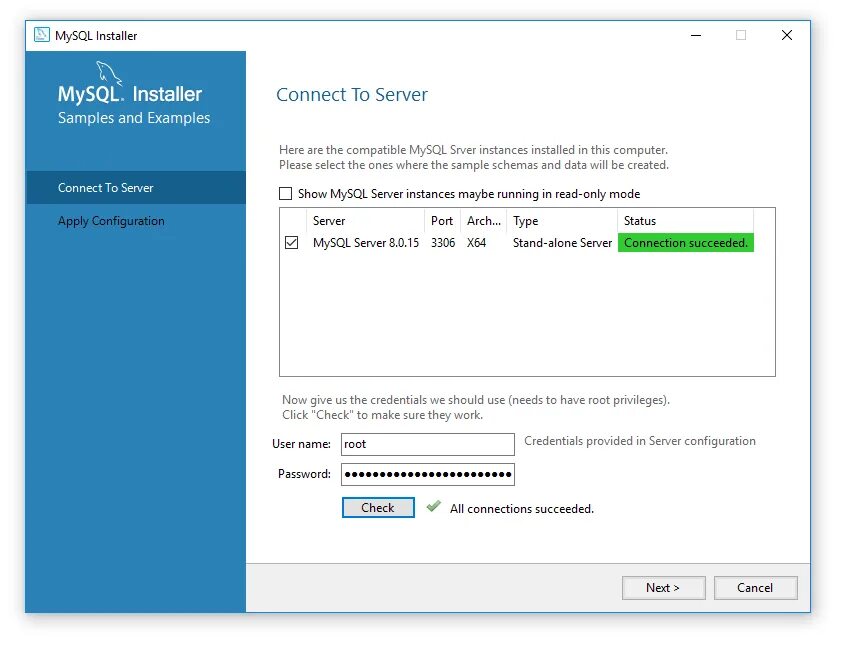
Task: Focus the User name field
Action: [x=428, y=444]
